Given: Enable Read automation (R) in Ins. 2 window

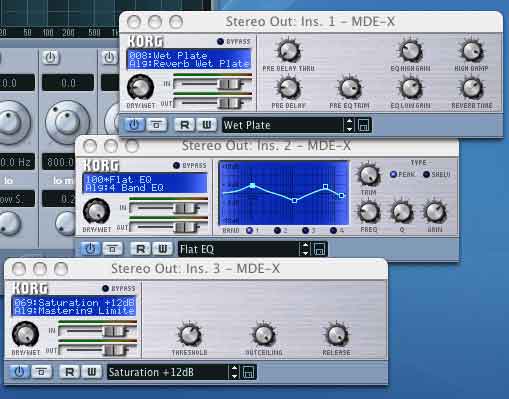Looking at the screenshot, I should tap(141, 249).
